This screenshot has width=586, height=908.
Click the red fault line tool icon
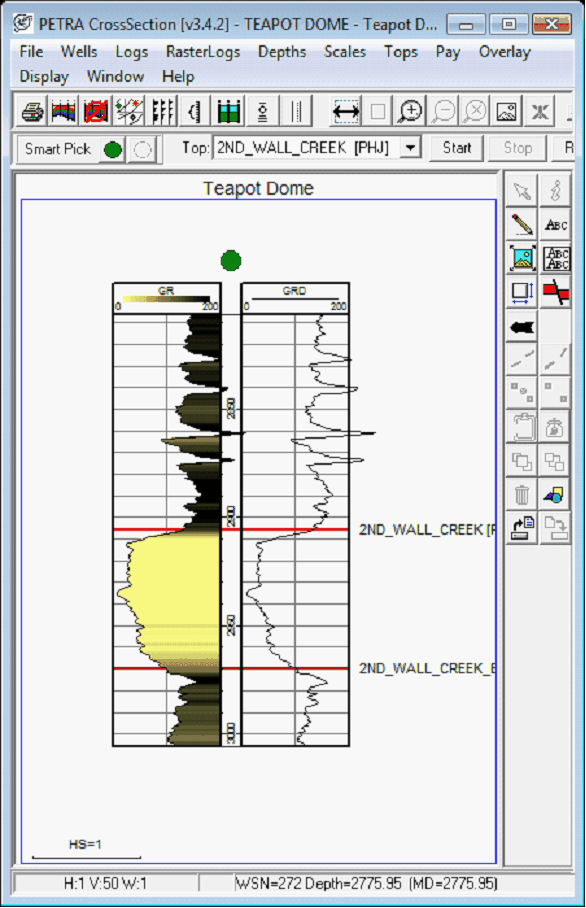point(555,292)
